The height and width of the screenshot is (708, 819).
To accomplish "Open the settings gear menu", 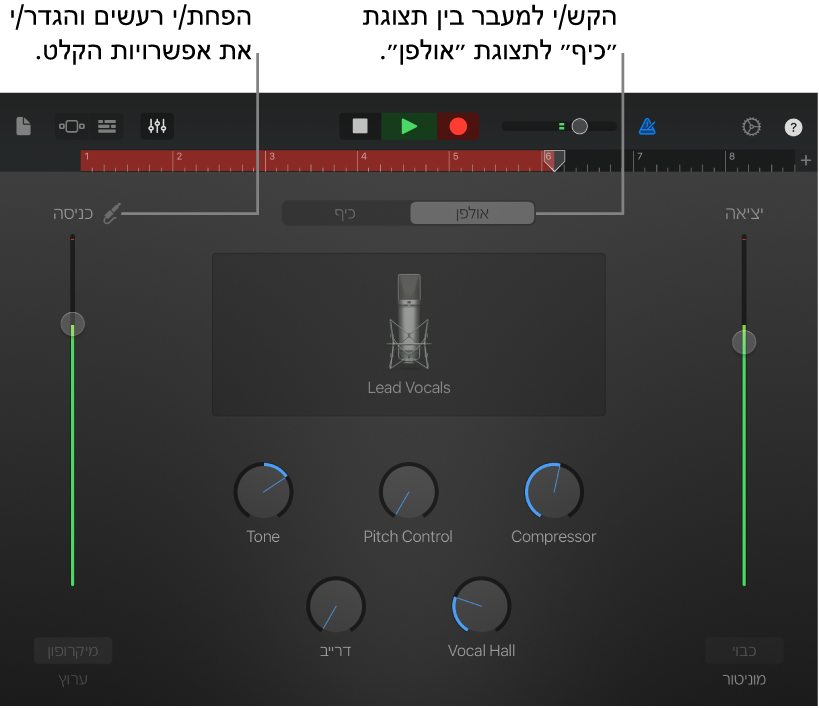I will 751,126.
